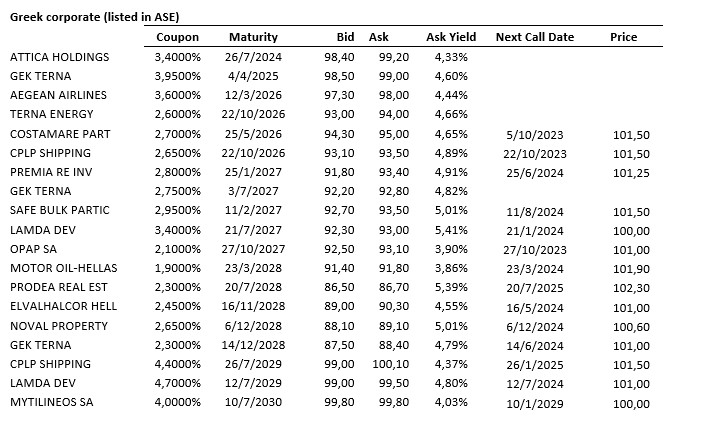This screenshot has width=702, height=422.
Task: Click the Ask Yield column header
Action: tap(449, 37)
